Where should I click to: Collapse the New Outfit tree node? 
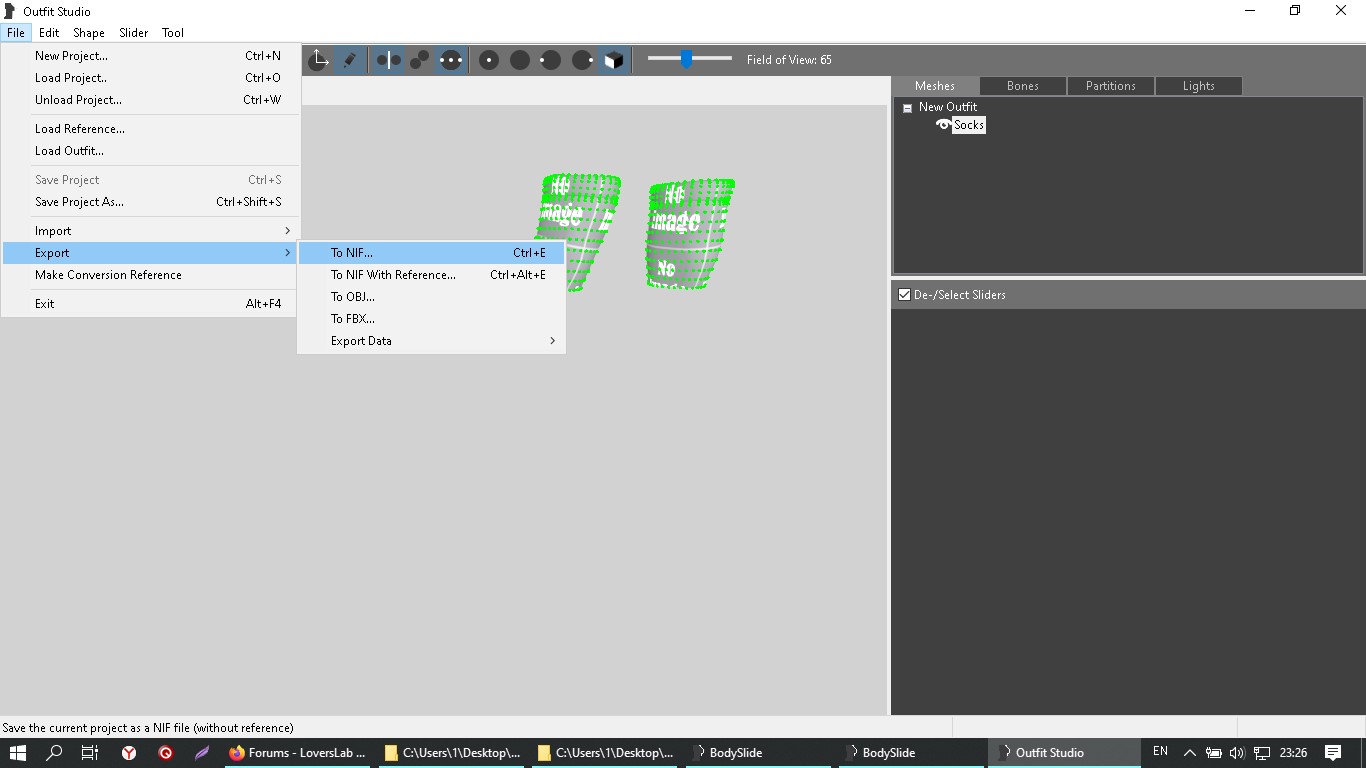click(907, 108)
